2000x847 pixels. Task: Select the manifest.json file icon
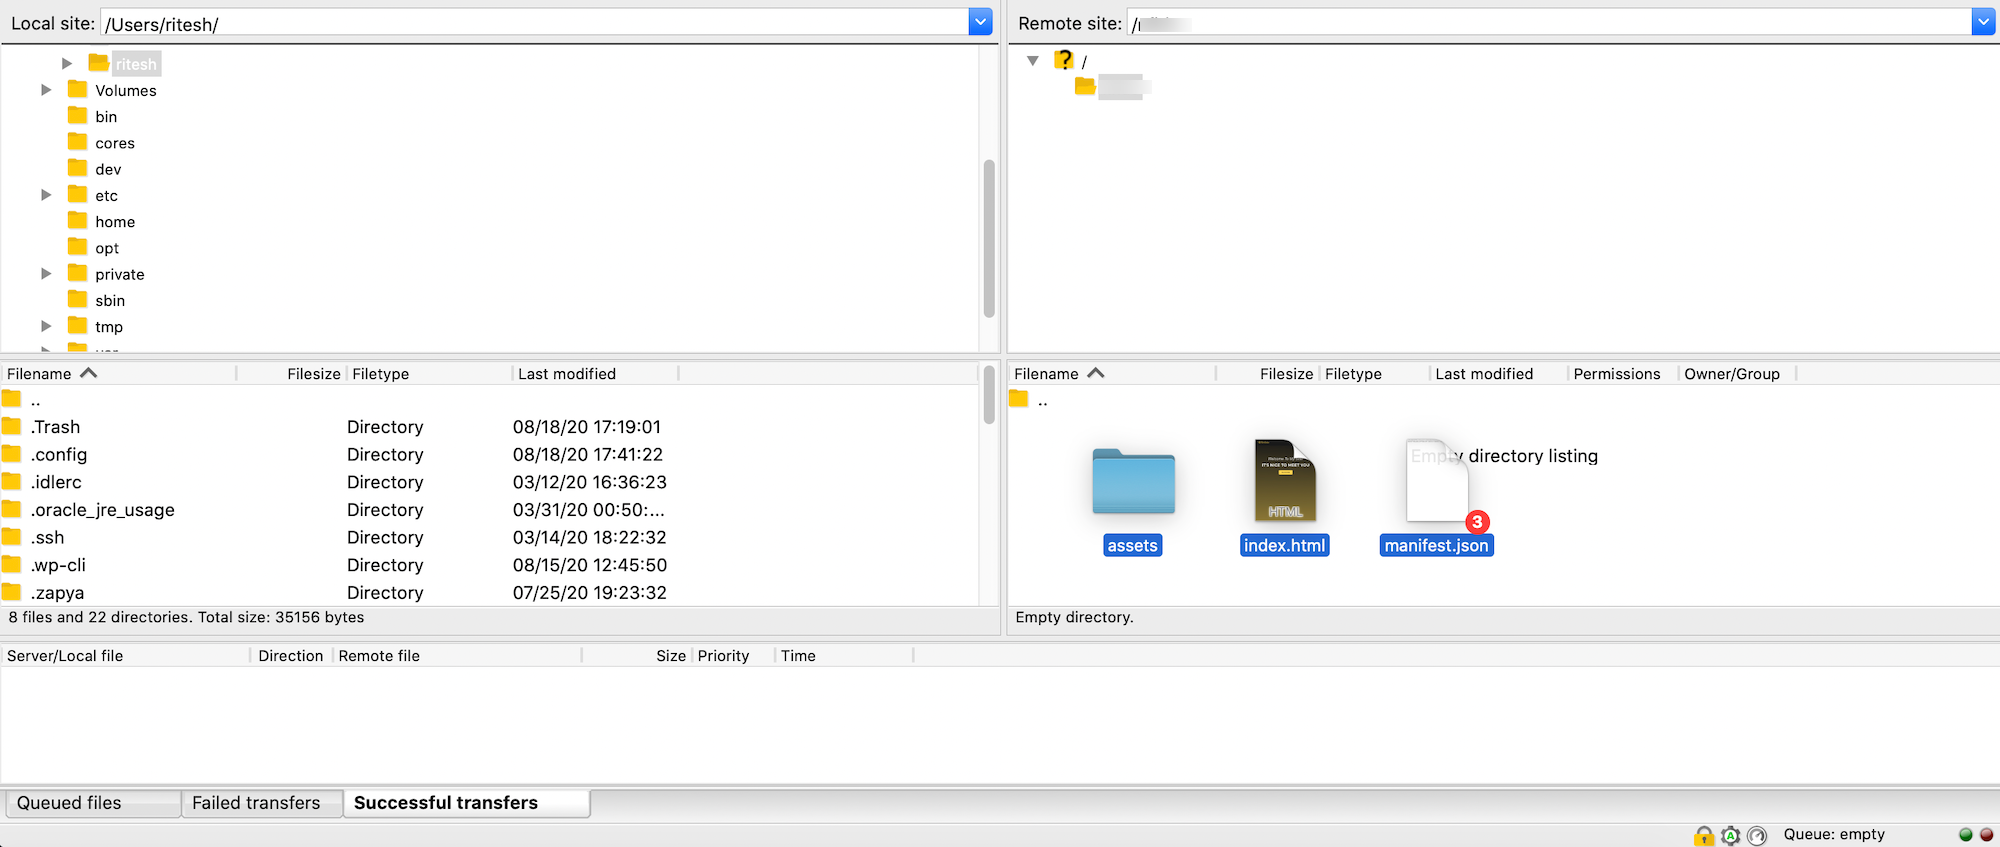pos(1437,481)
